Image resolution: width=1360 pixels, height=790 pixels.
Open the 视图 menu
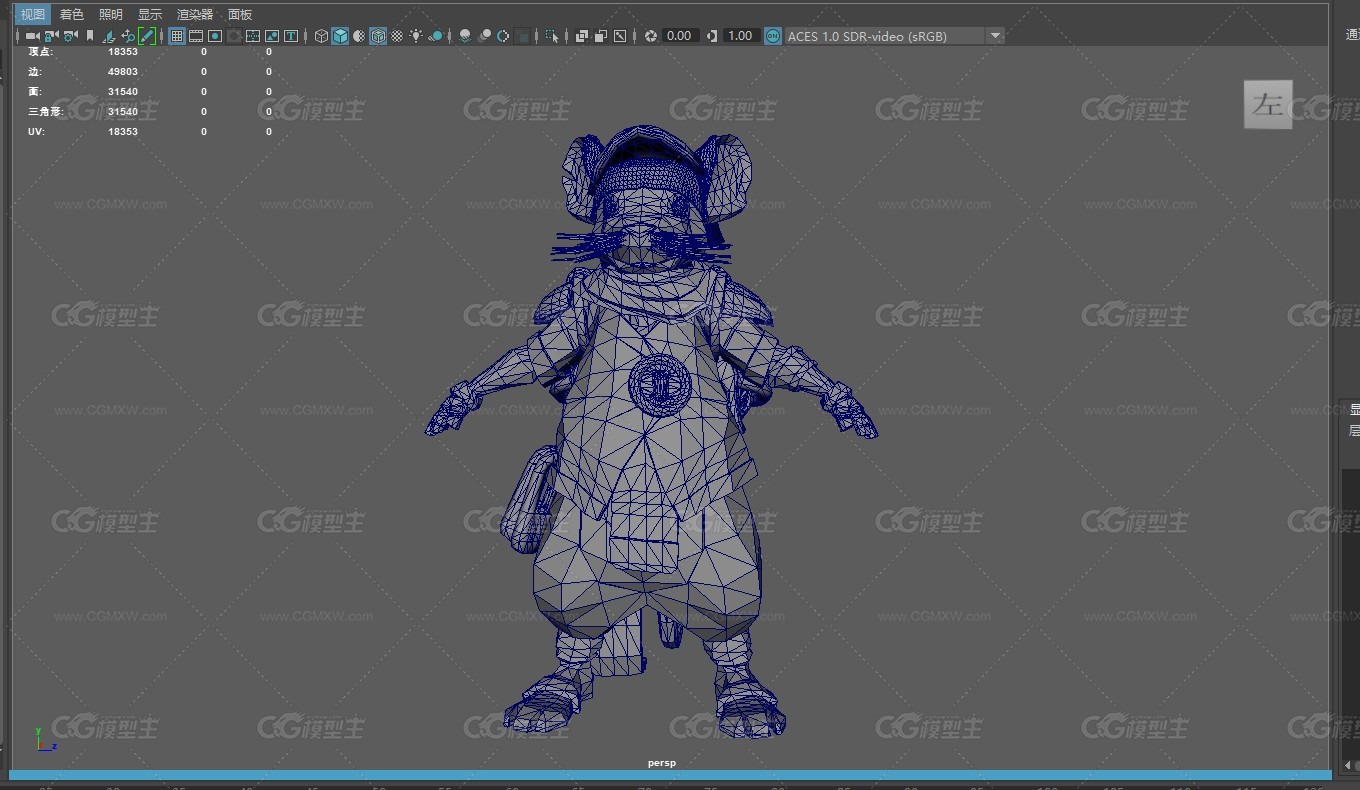[x=33, y=14]
